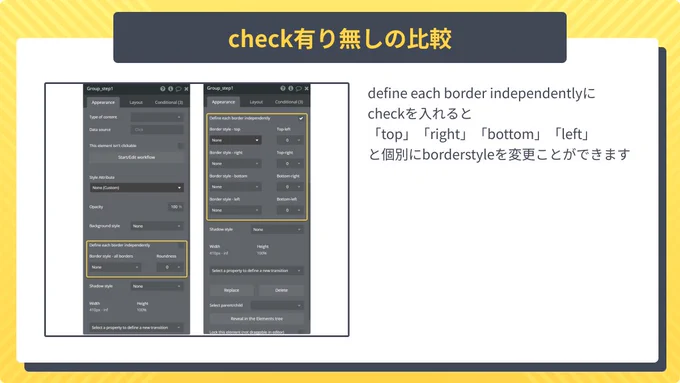The width and height of the screenshot is (680, 383).
Task: Open the Style Attribute None (Custom) dropdown
Action: tap(137, 188)
